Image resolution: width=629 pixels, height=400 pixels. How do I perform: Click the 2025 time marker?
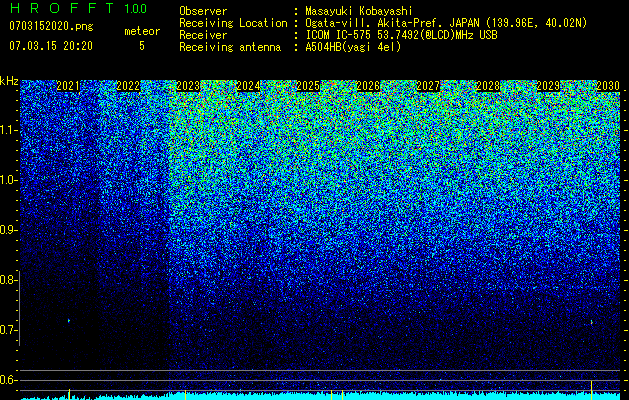(308, 86)
